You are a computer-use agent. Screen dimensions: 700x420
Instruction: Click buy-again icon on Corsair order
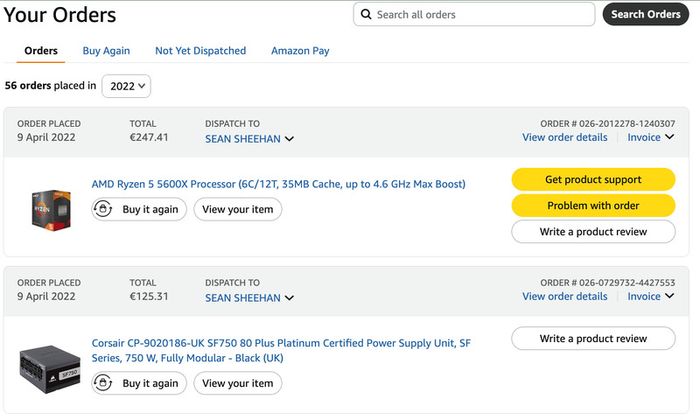click(103, 383)
